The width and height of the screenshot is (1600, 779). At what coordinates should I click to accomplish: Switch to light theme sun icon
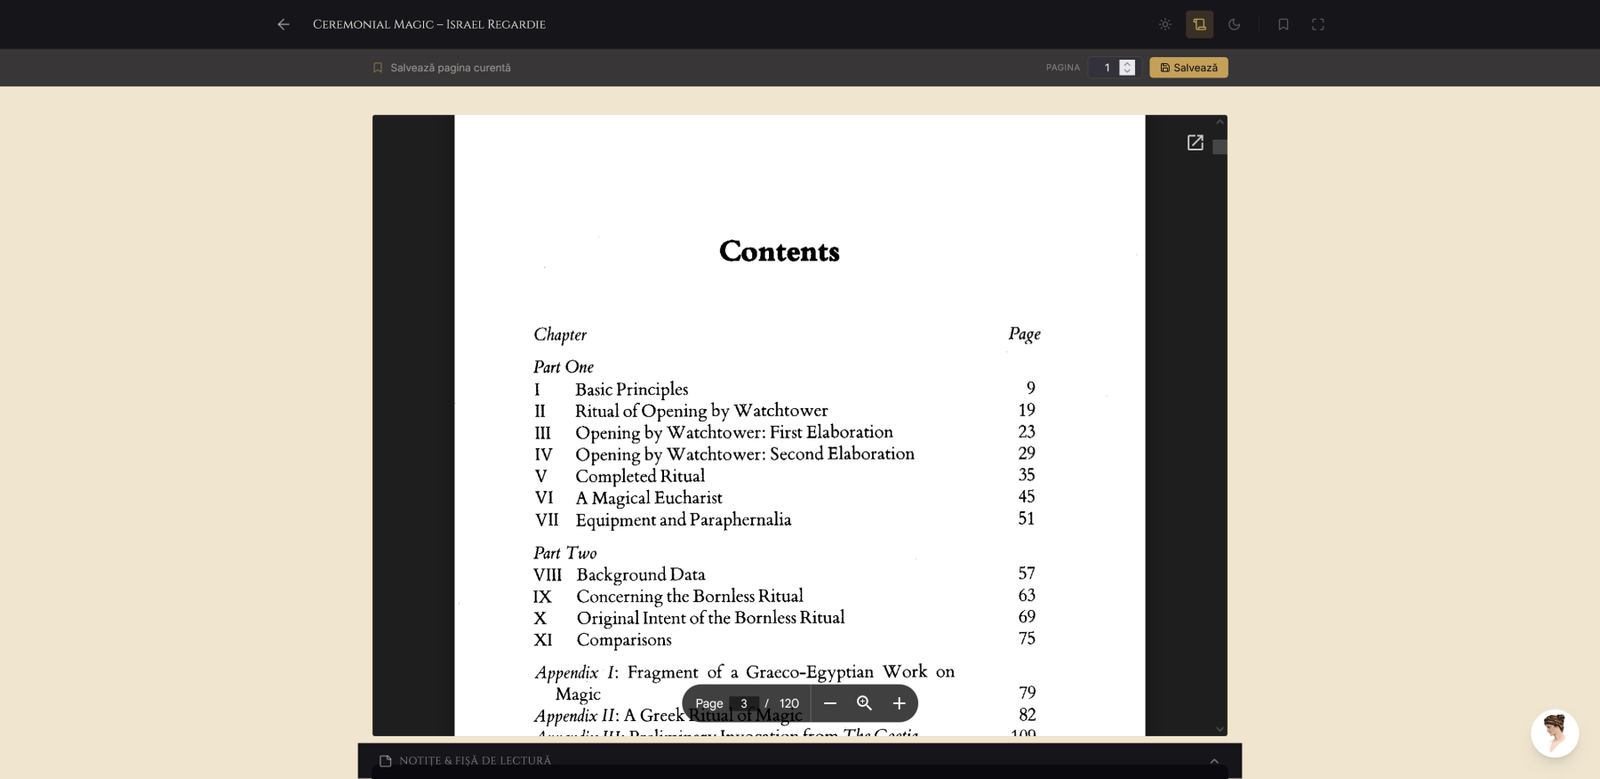pyautogui.click(x=1165, y=24)
